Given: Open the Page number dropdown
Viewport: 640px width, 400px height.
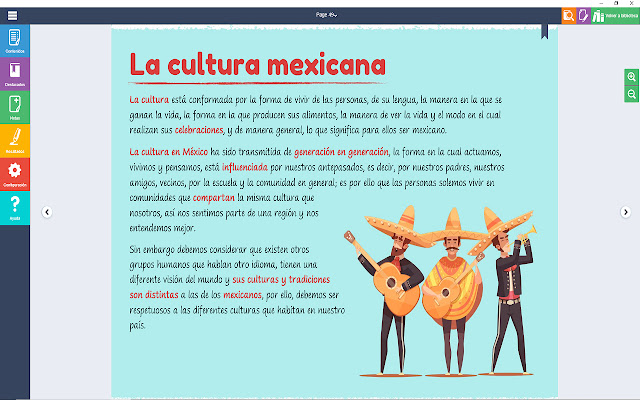Looking at the screenshot, I should click(326, 15).
